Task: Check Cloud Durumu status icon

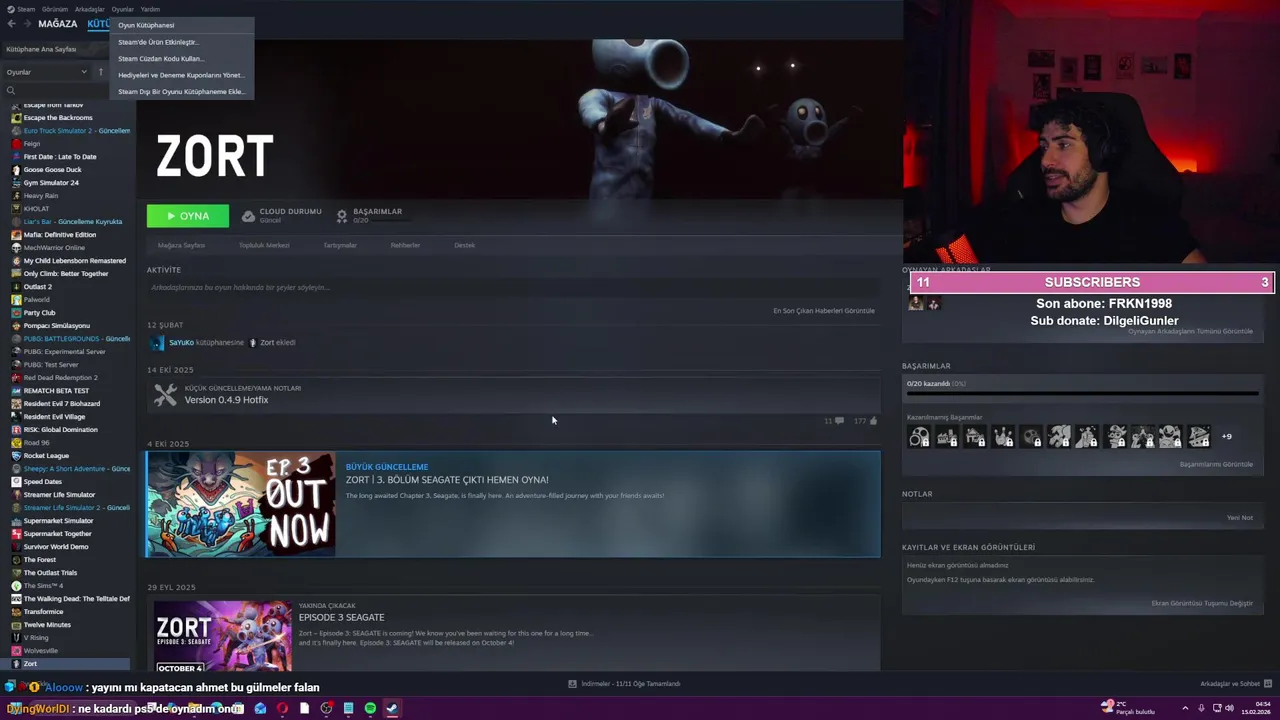Action: point(248,216)
